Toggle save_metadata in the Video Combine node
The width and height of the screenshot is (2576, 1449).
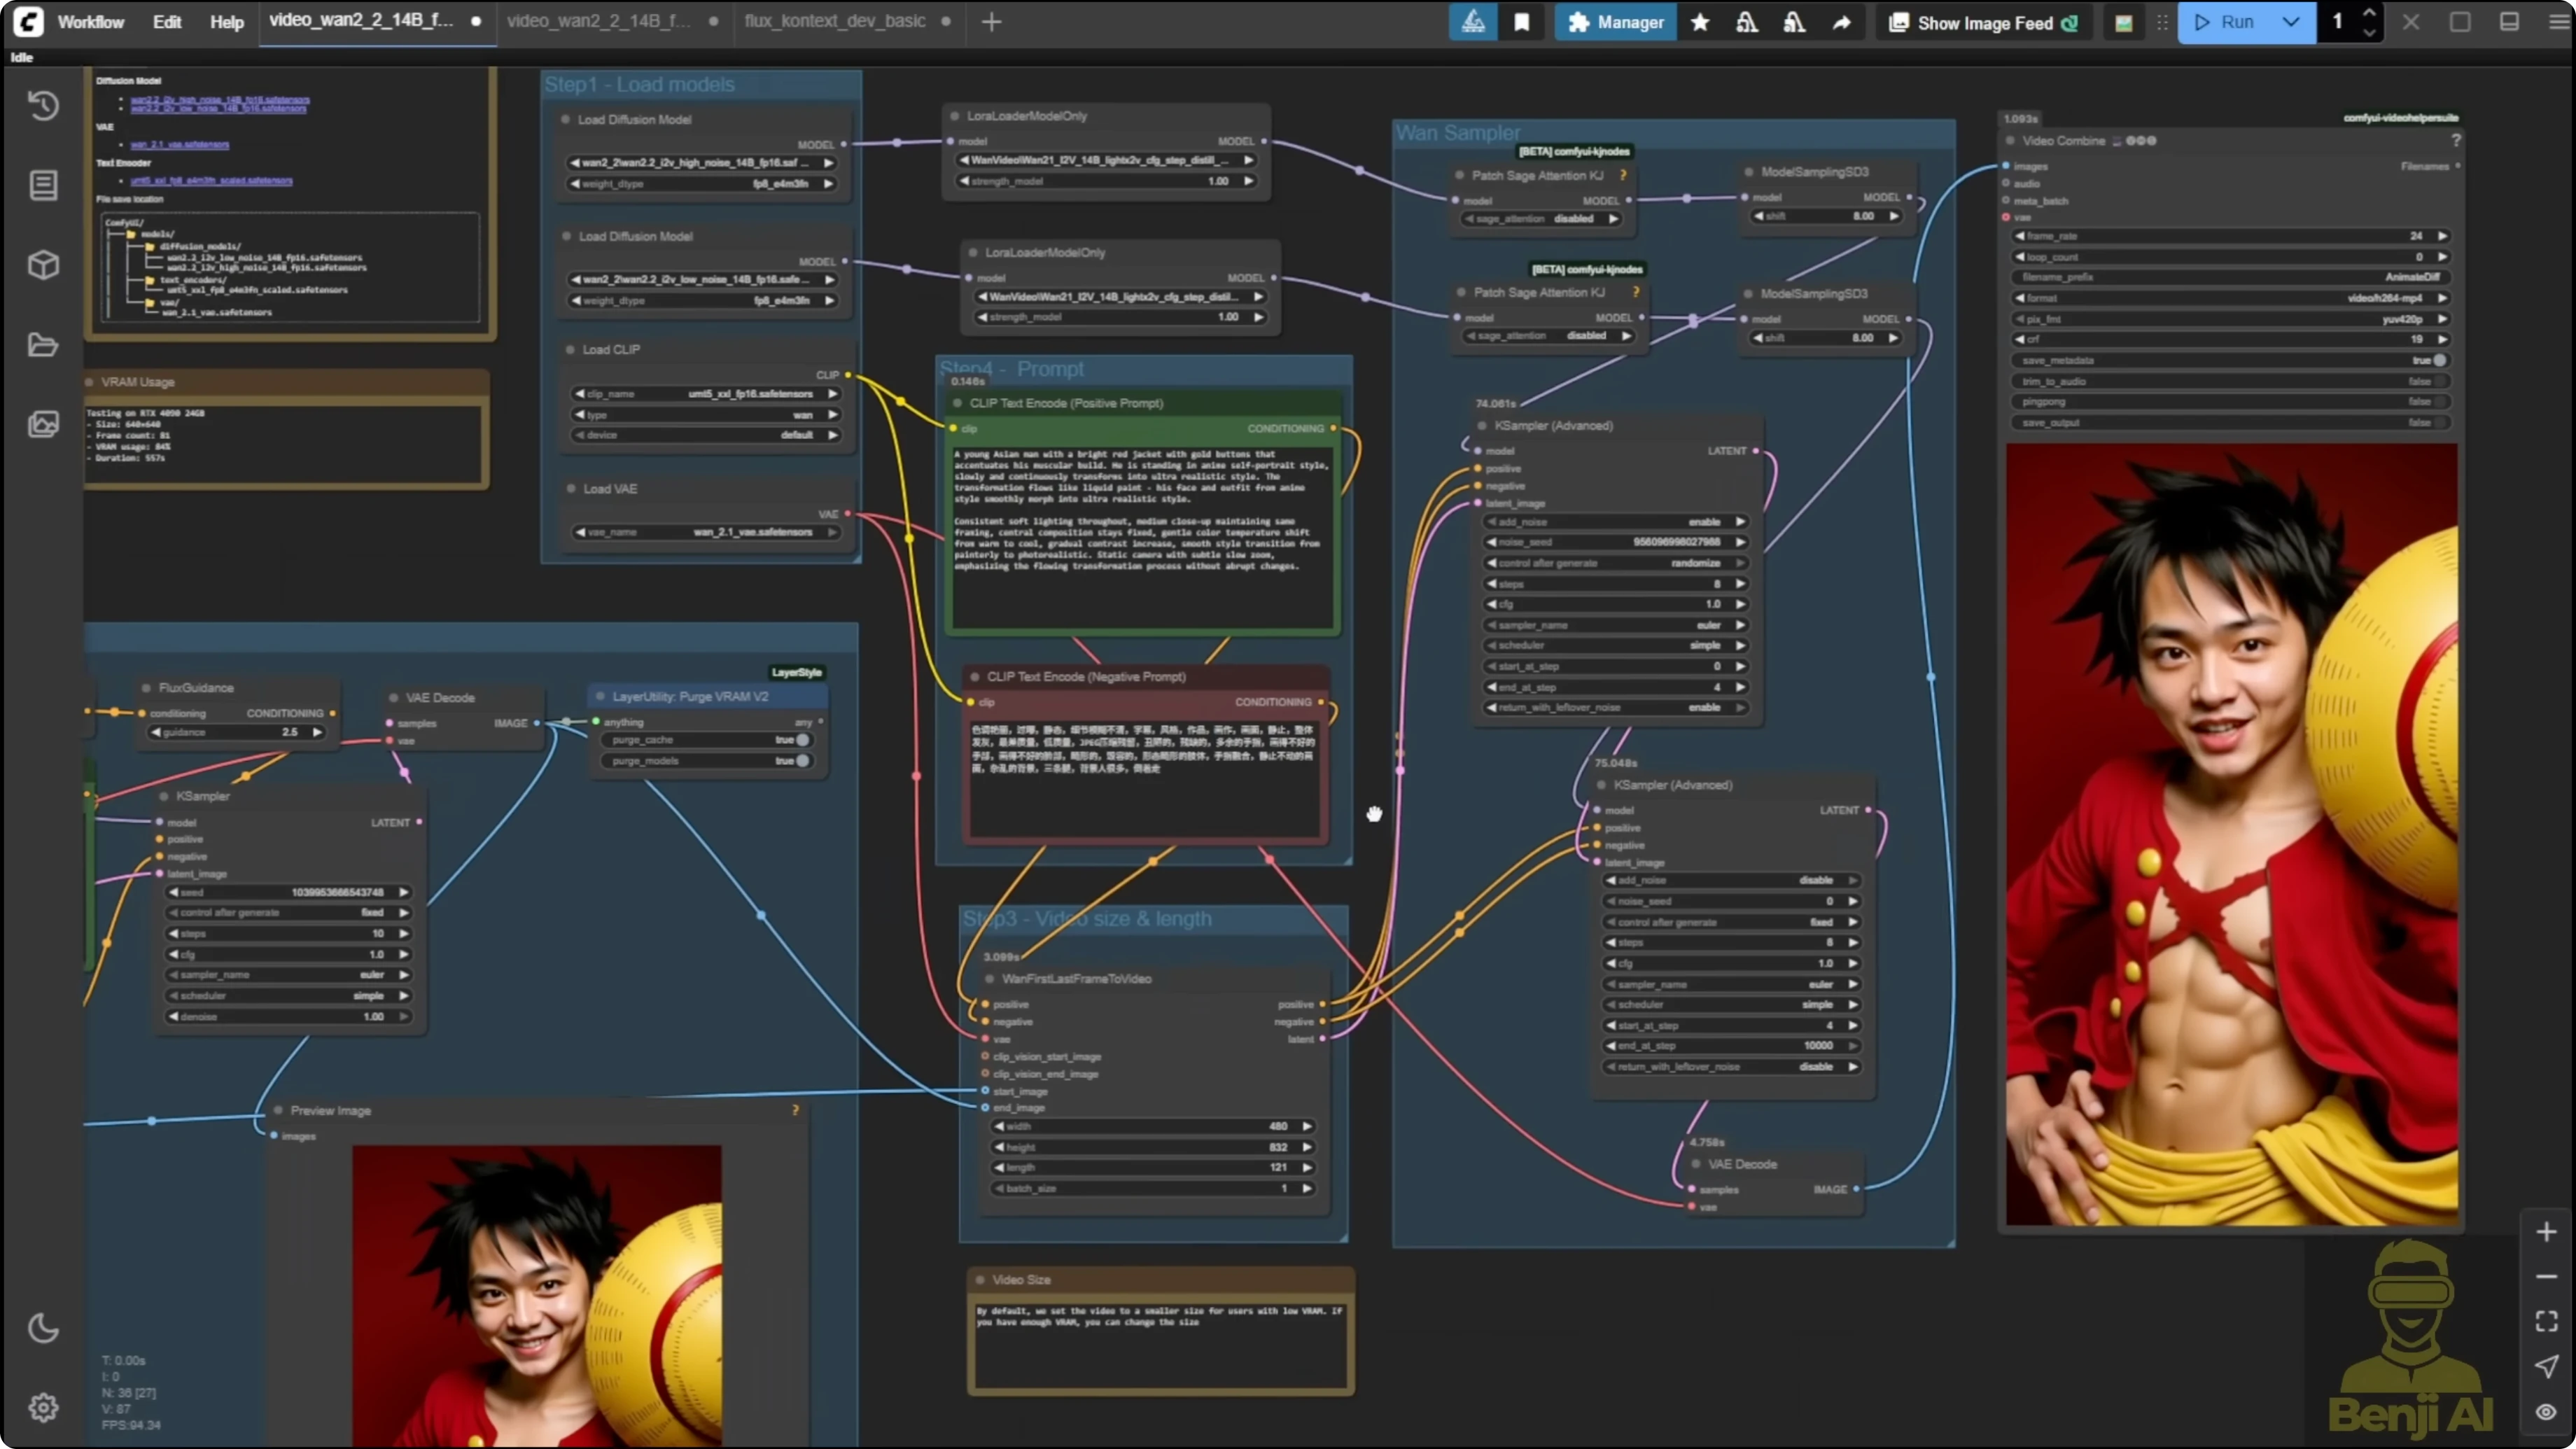coord(2437,360)
